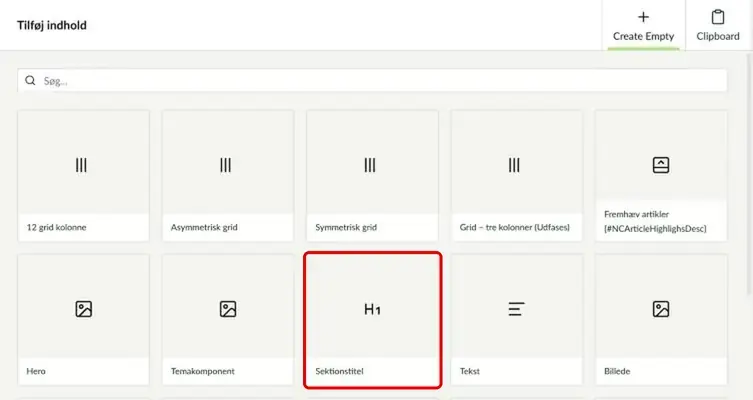Click the "Grid – tre kolonner (Udfases)" label
The height and width of the screenshot is (400, 753).
pos(514,227)
